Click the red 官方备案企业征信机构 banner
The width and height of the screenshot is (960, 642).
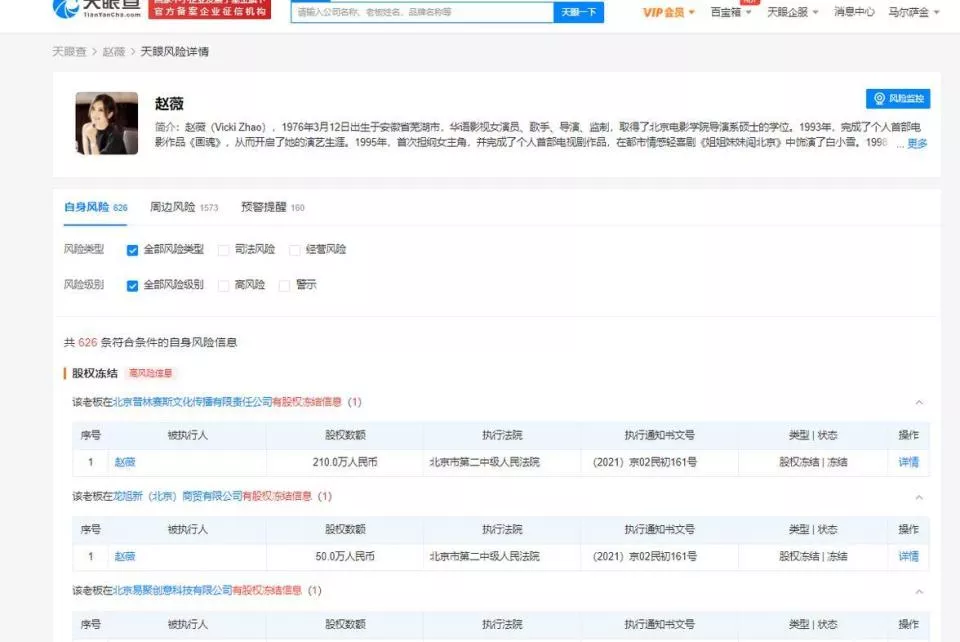(x=209, y=9)
